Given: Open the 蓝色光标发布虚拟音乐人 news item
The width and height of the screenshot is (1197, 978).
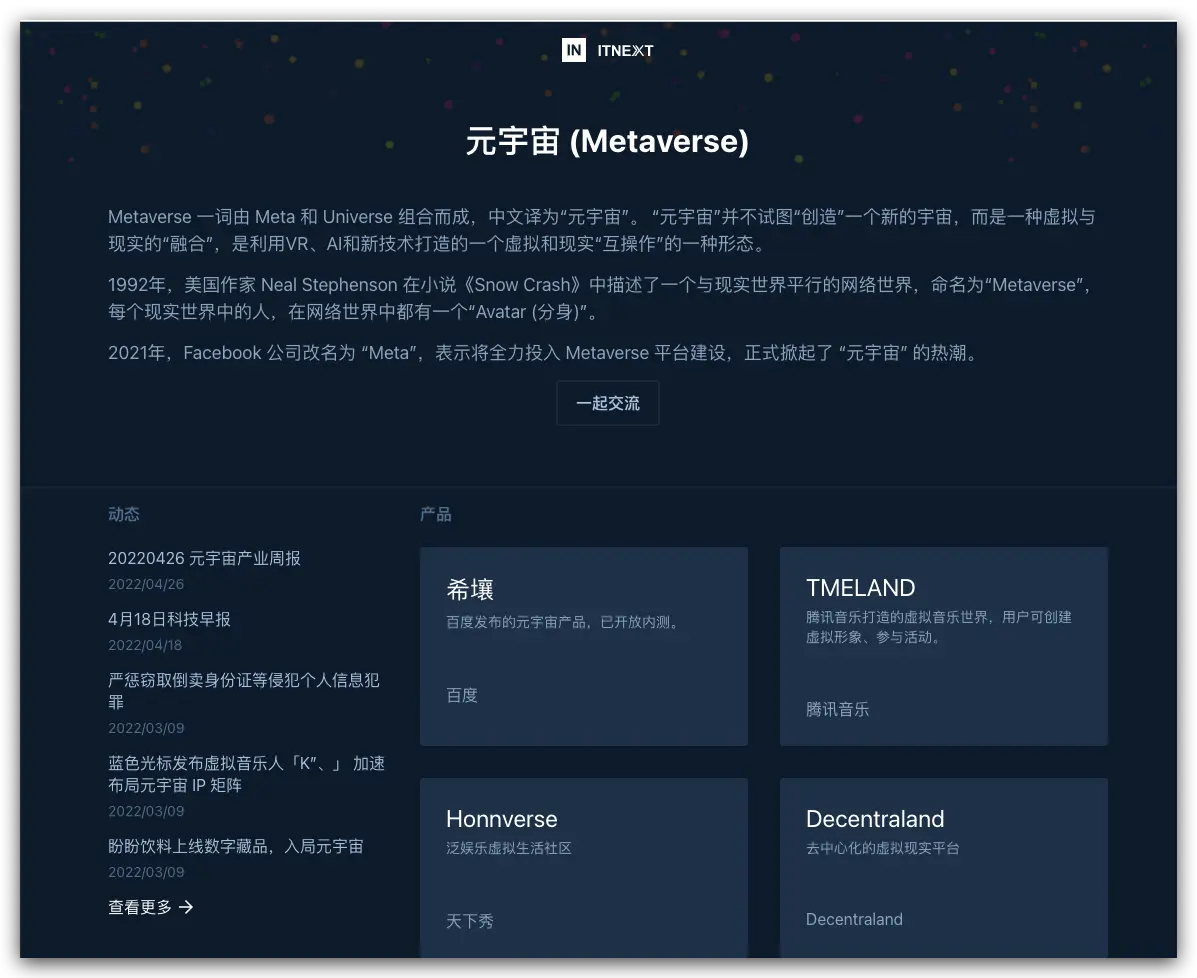Looking at the screenshot, I should [x=247, y=774].
